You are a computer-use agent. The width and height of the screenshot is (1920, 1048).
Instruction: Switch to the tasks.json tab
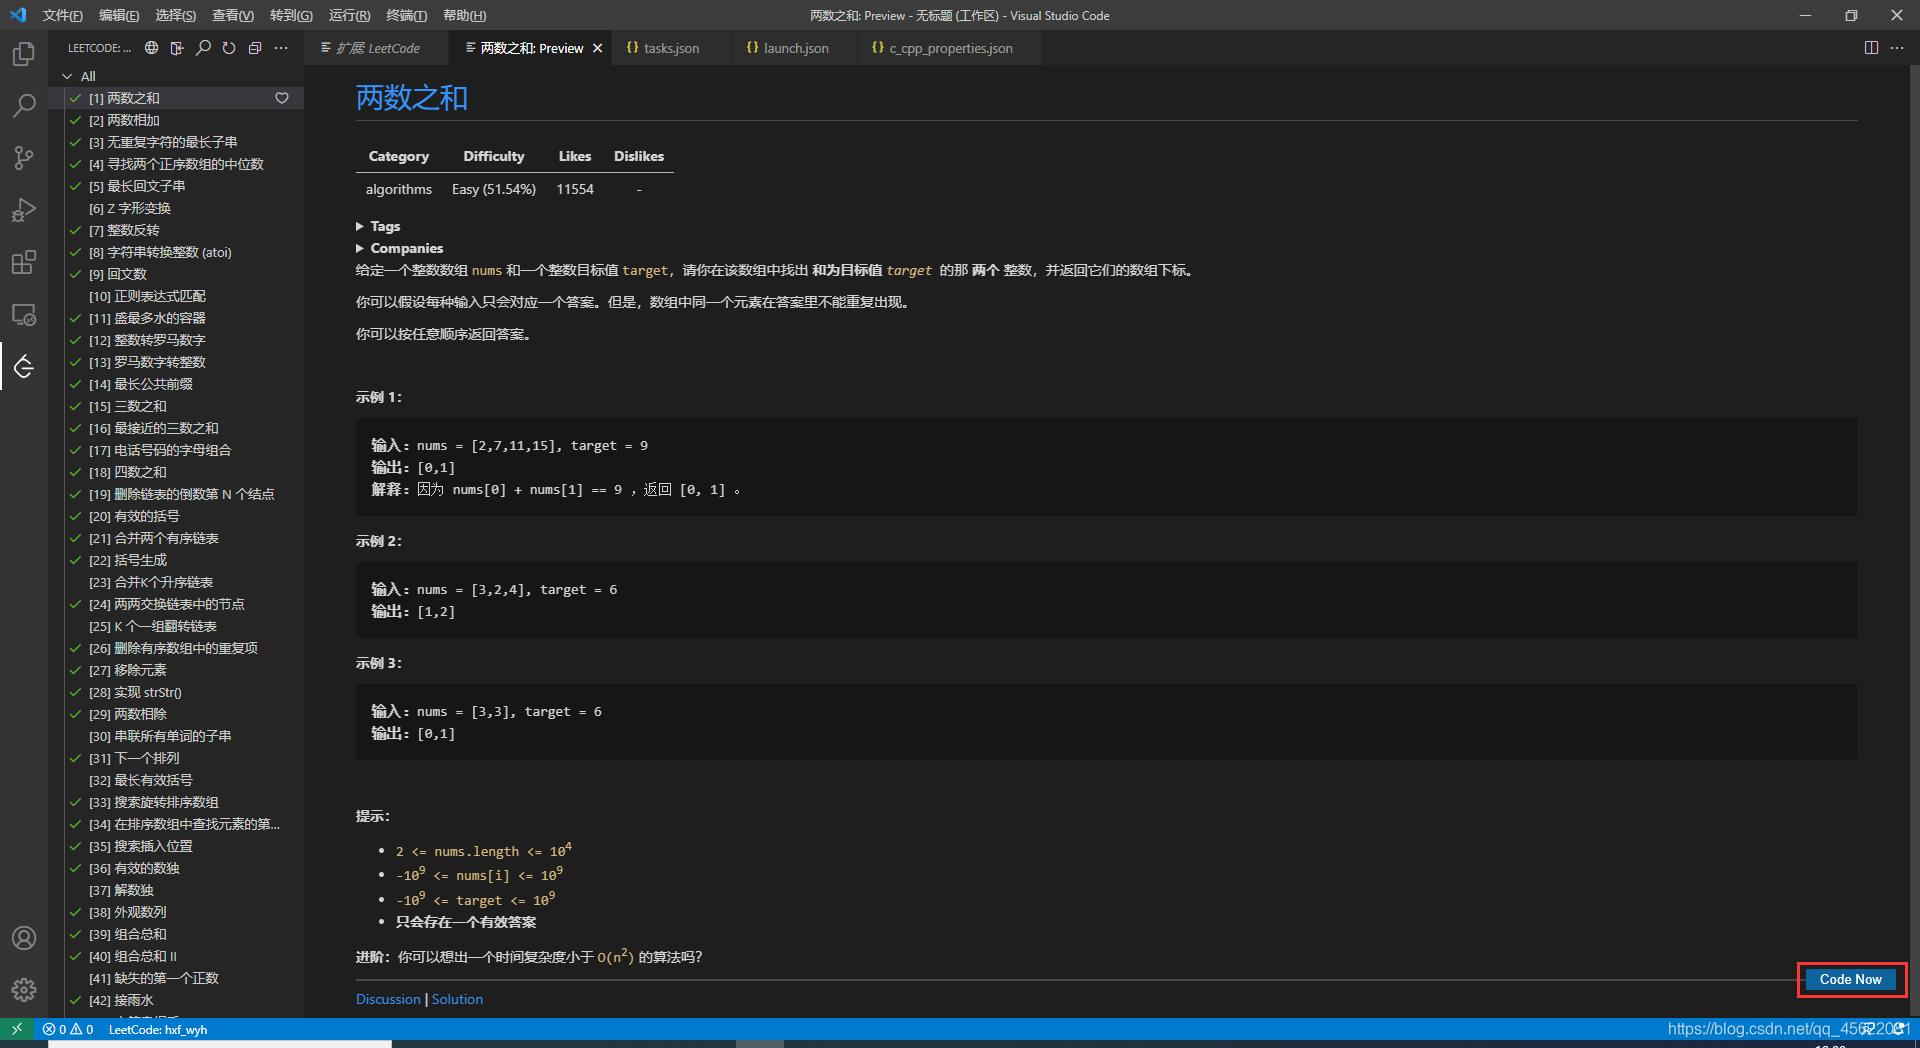tap(669, 47)
